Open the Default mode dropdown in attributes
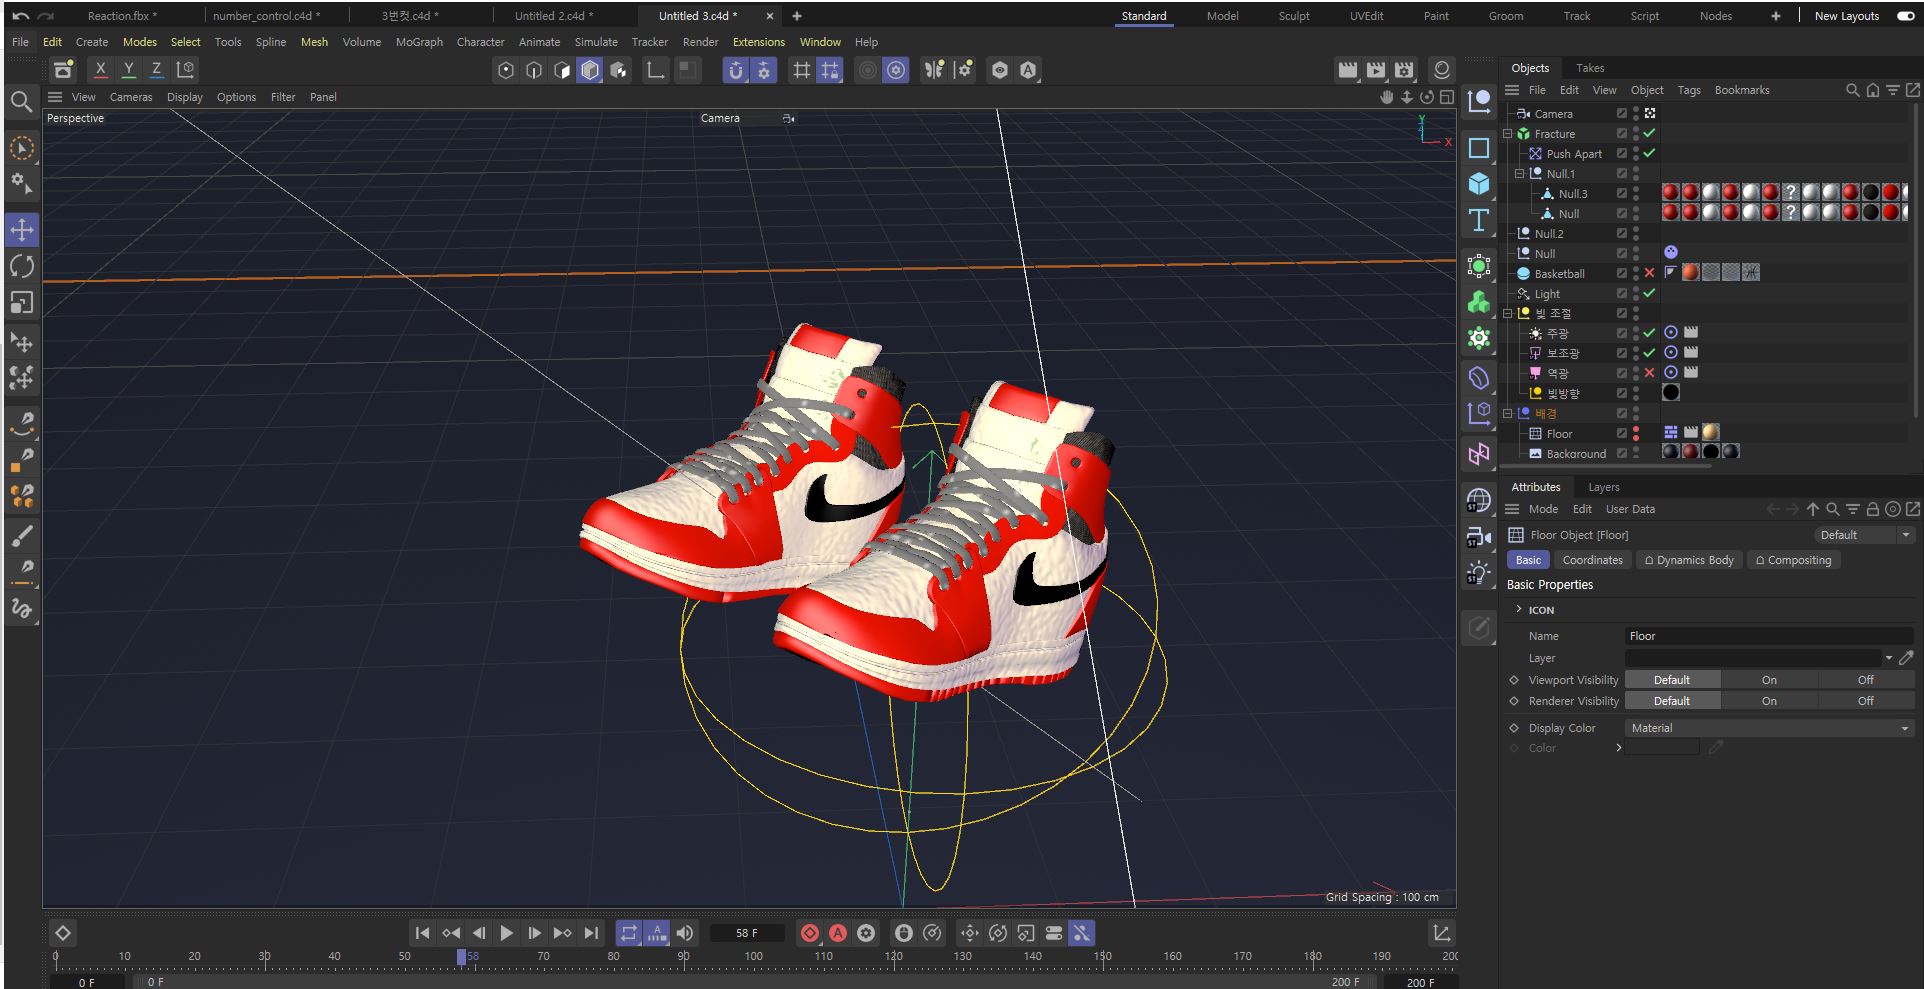1924x989 pixels. [1864, 535]
